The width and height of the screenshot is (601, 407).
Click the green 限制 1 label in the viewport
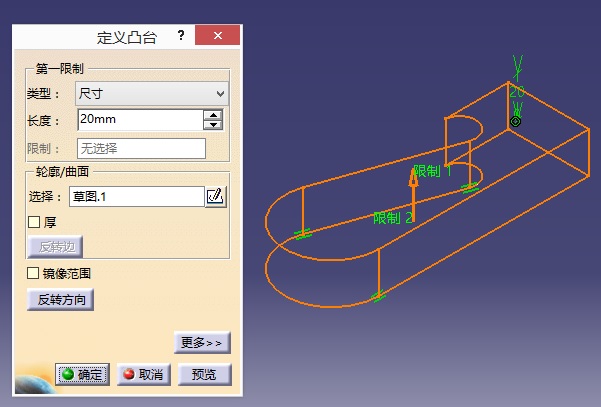click(x=433, y=171)
